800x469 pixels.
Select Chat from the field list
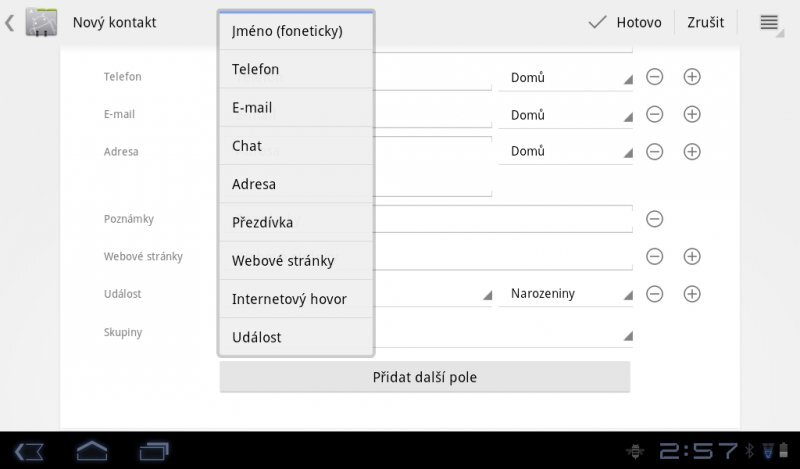click(x=296, y=146)
